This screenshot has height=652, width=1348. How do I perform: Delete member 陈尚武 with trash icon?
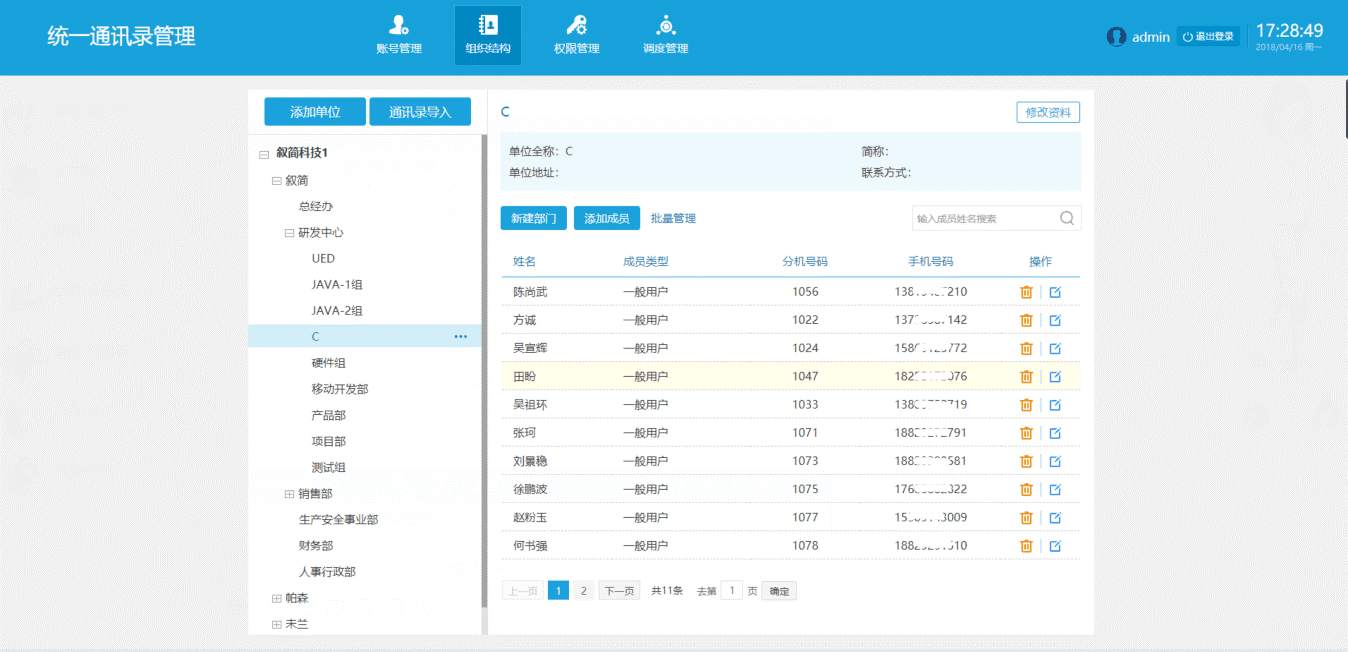tap(1026, 292)
